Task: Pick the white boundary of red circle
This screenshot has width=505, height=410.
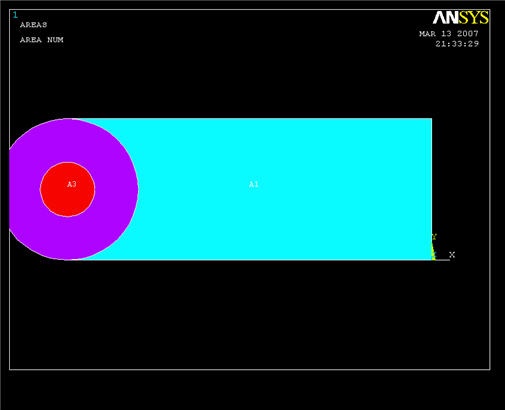Action: 95,189
